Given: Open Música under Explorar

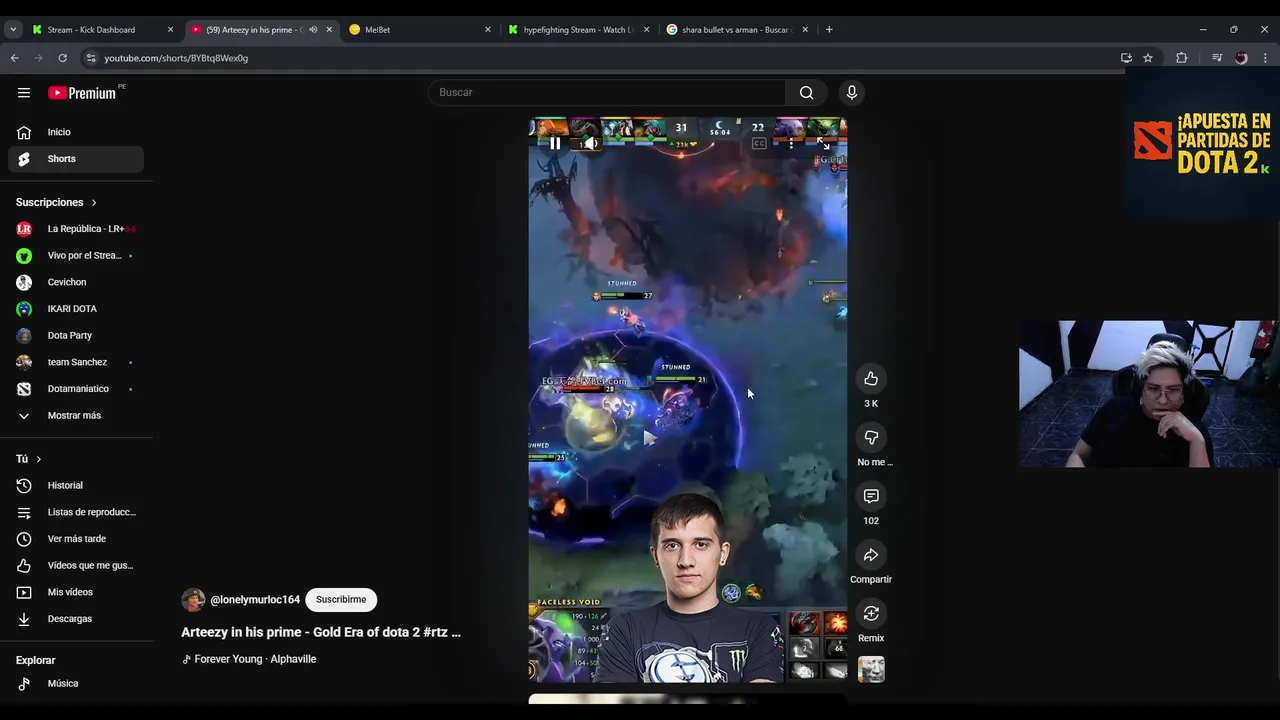Looking at the screenshot, I should [76, 683].
